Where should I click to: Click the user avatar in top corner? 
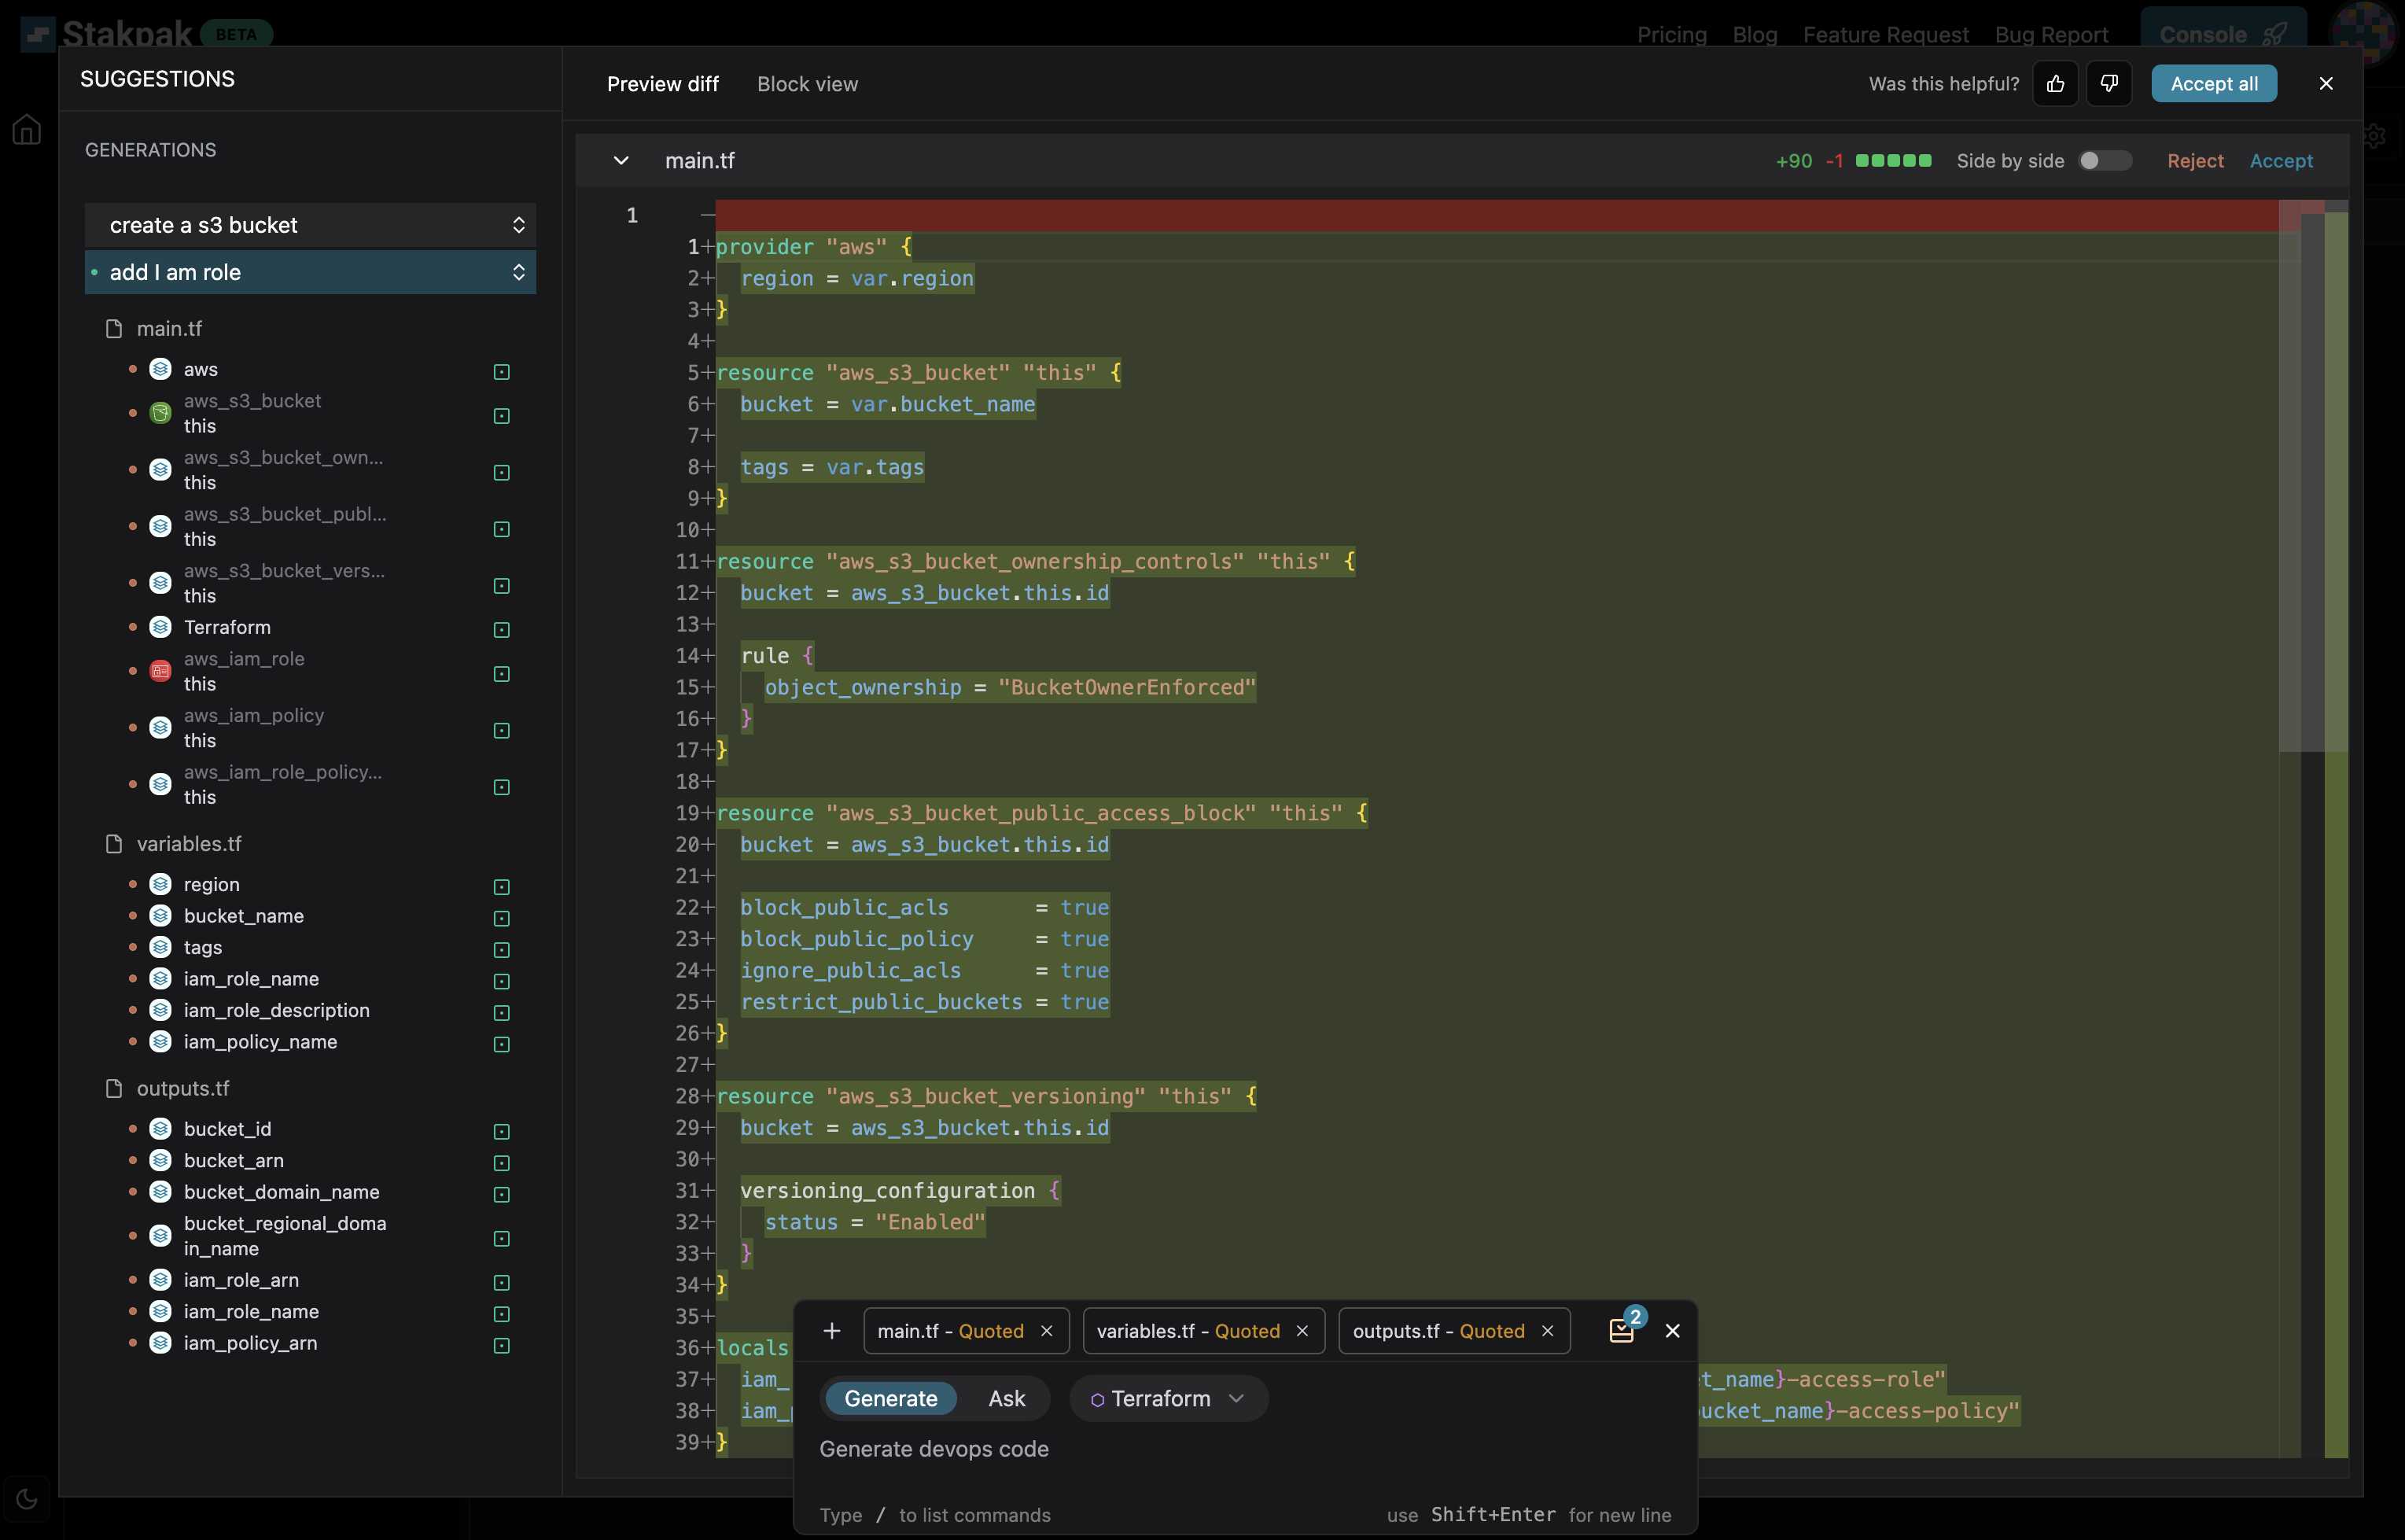(x=2365, y=32)
